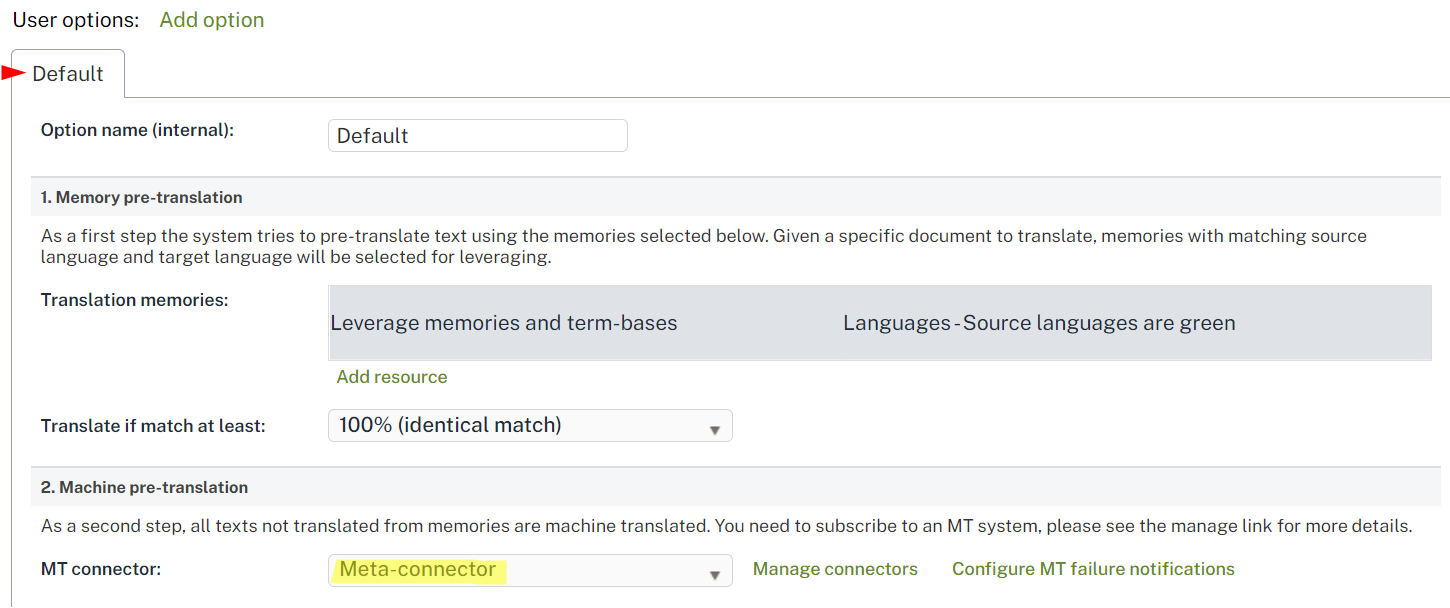Click the 'Languages - Source languages are green' header
1450x608 pixels.
point(1041,322)
